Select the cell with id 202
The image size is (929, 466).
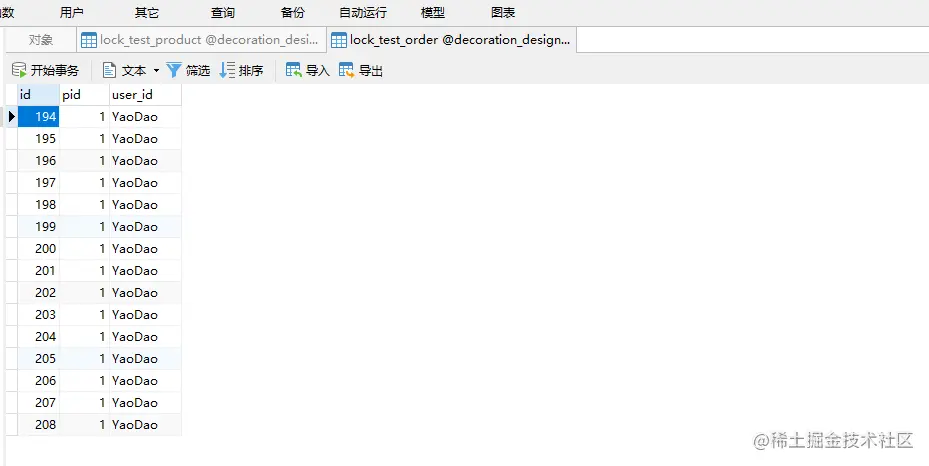coord(39,293)
